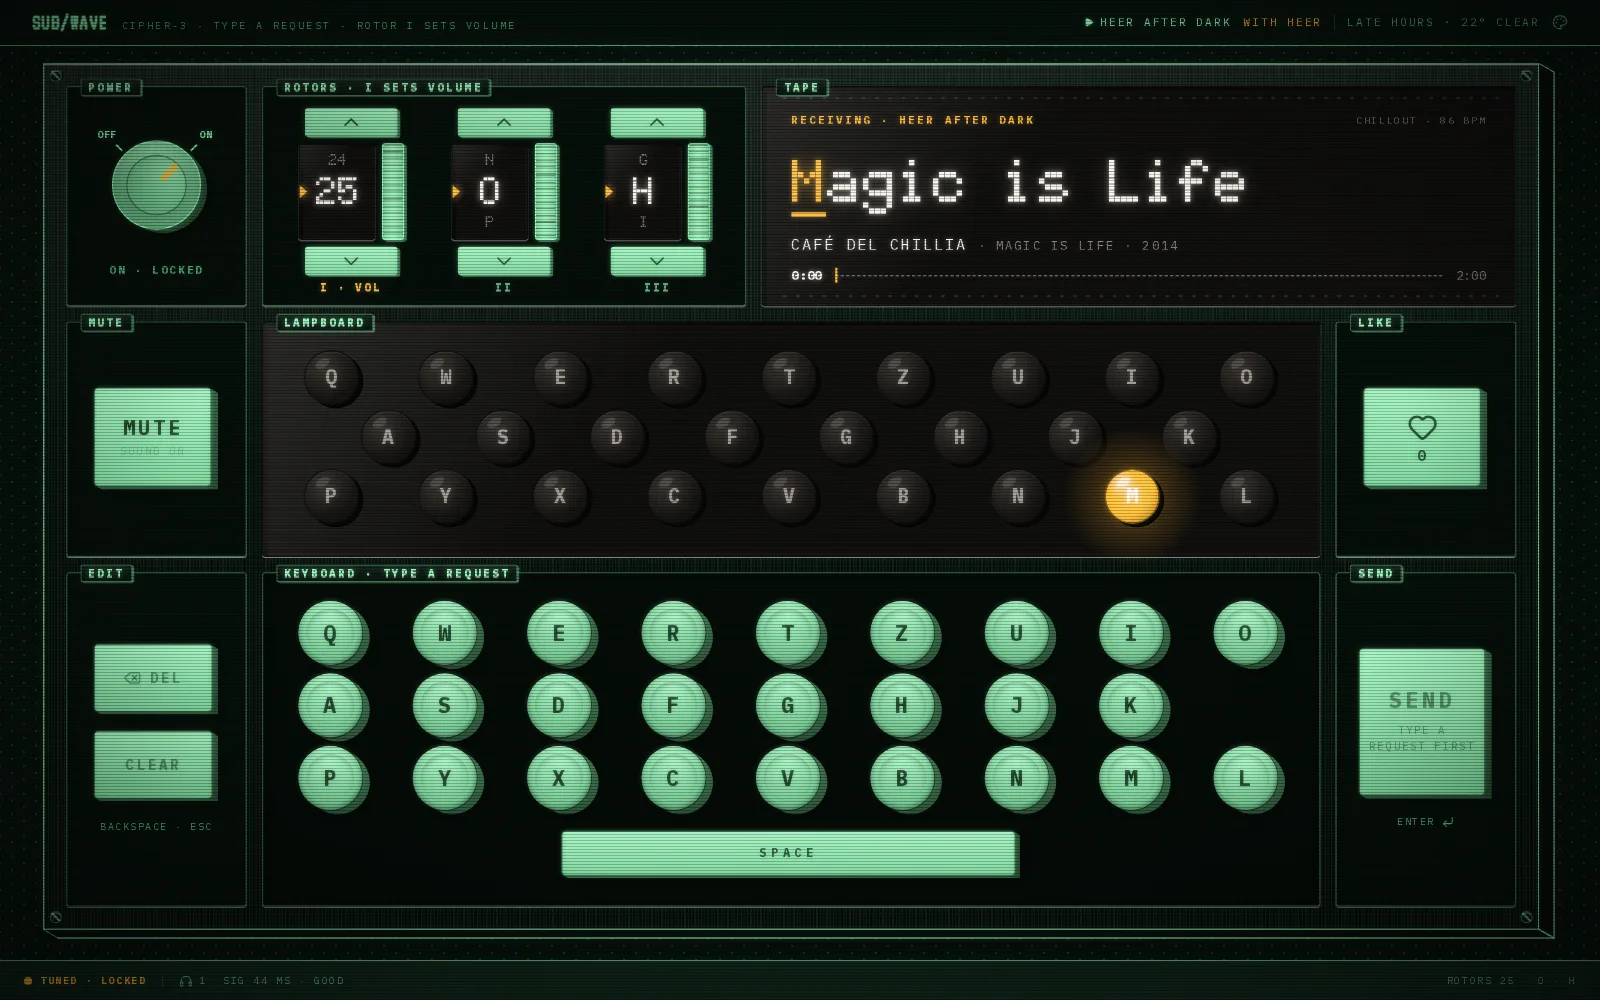Delete last character with the DEL button
This screenshot has width=1600, height=1000.
pos(153,678)
